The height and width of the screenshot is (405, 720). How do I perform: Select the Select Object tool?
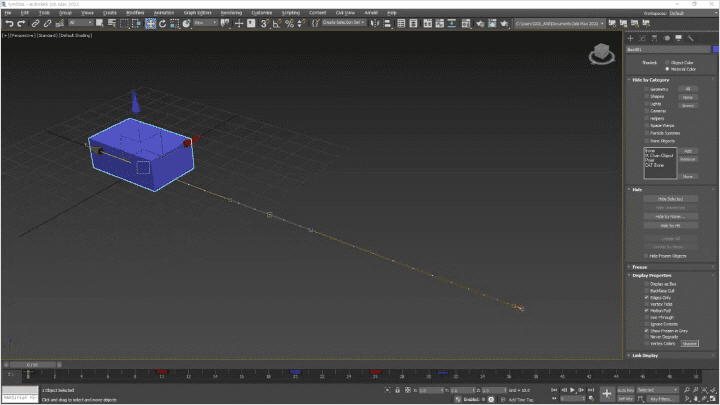tap(100, 23)
